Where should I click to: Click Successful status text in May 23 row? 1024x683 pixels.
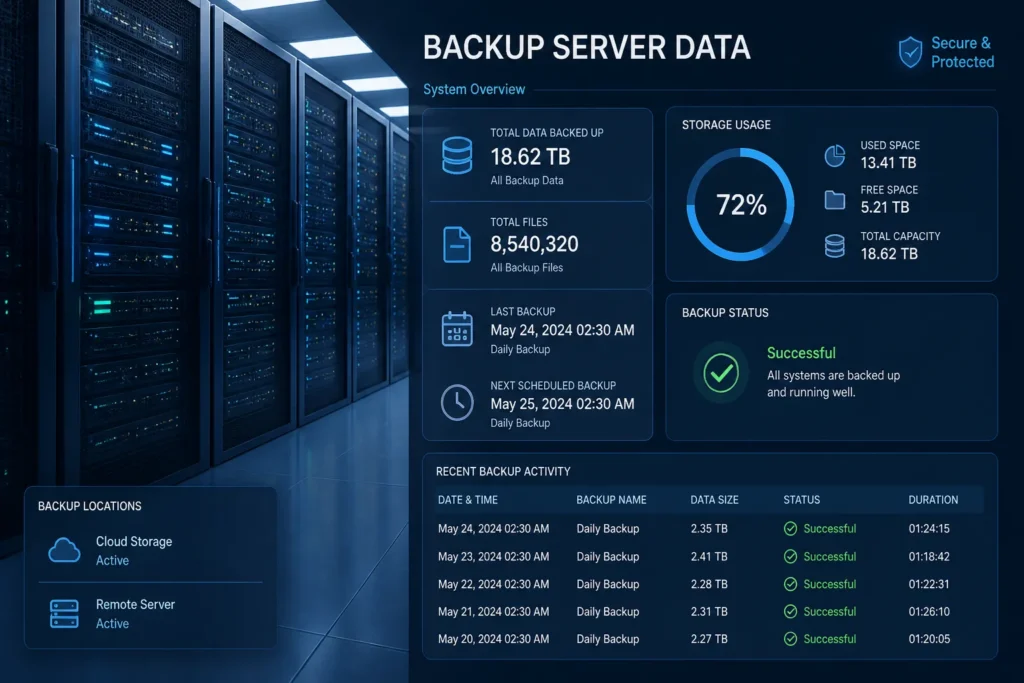(829, 556)
